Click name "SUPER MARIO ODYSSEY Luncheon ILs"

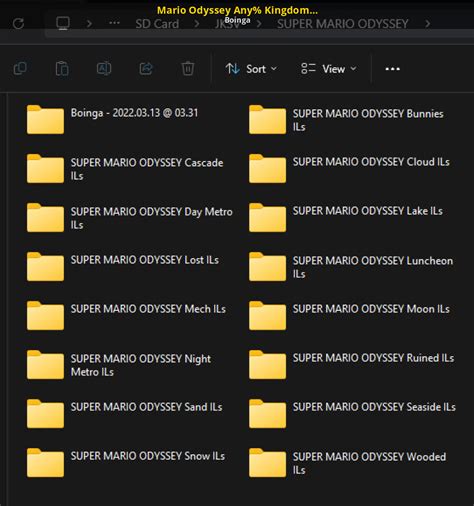coord(373,267)
